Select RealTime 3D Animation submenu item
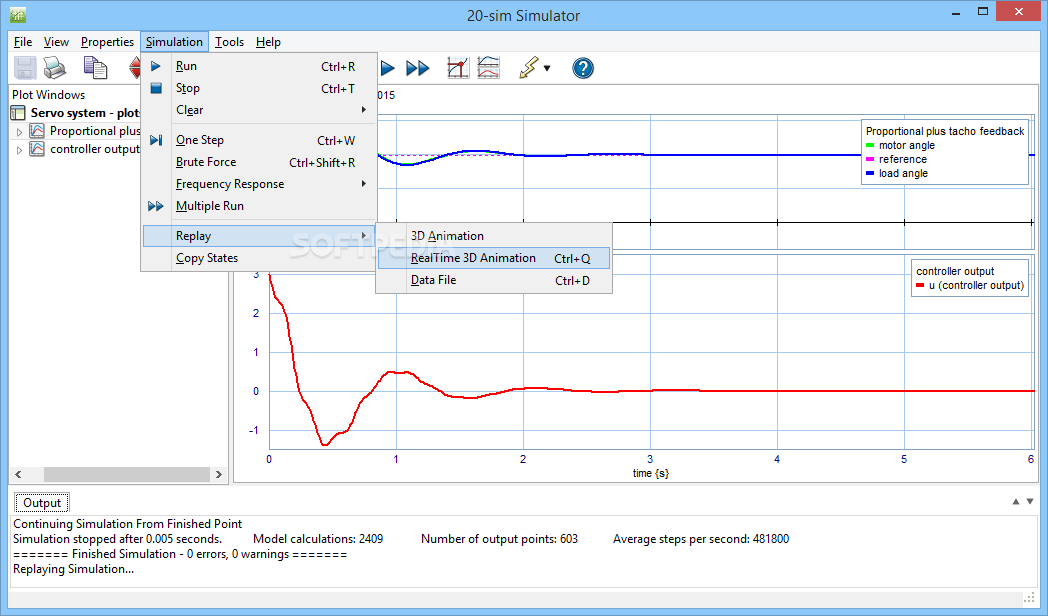 pos(494,258)
